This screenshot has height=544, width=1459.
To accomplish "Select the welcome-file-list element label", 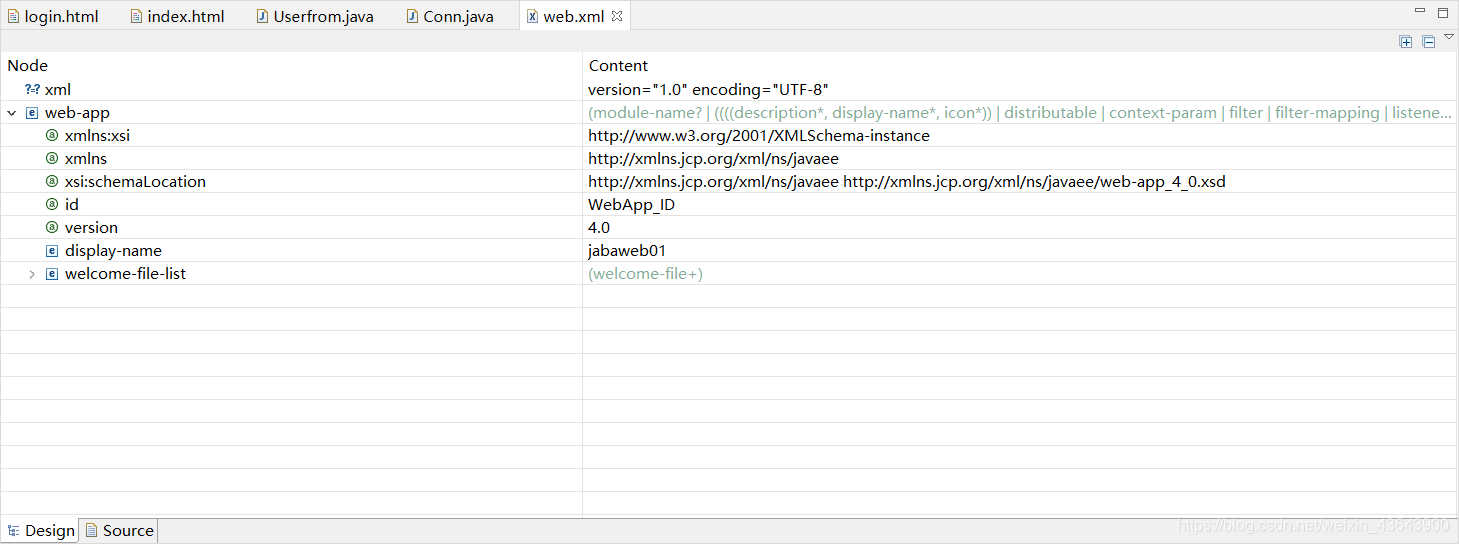I will coord(125,274).
